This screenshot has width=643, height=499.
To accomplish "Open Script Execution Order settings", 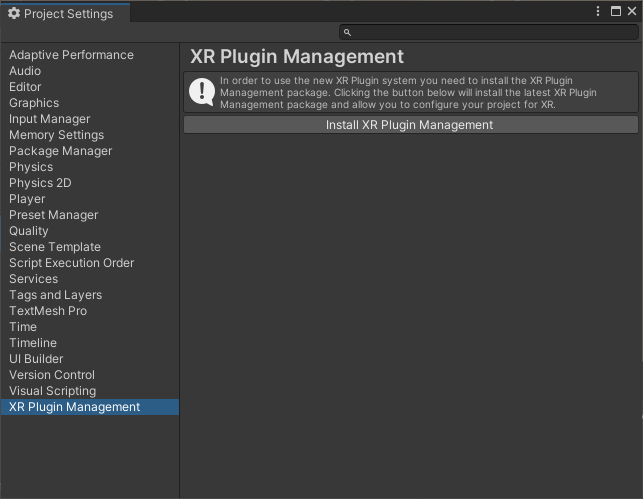I will [71, 263].
